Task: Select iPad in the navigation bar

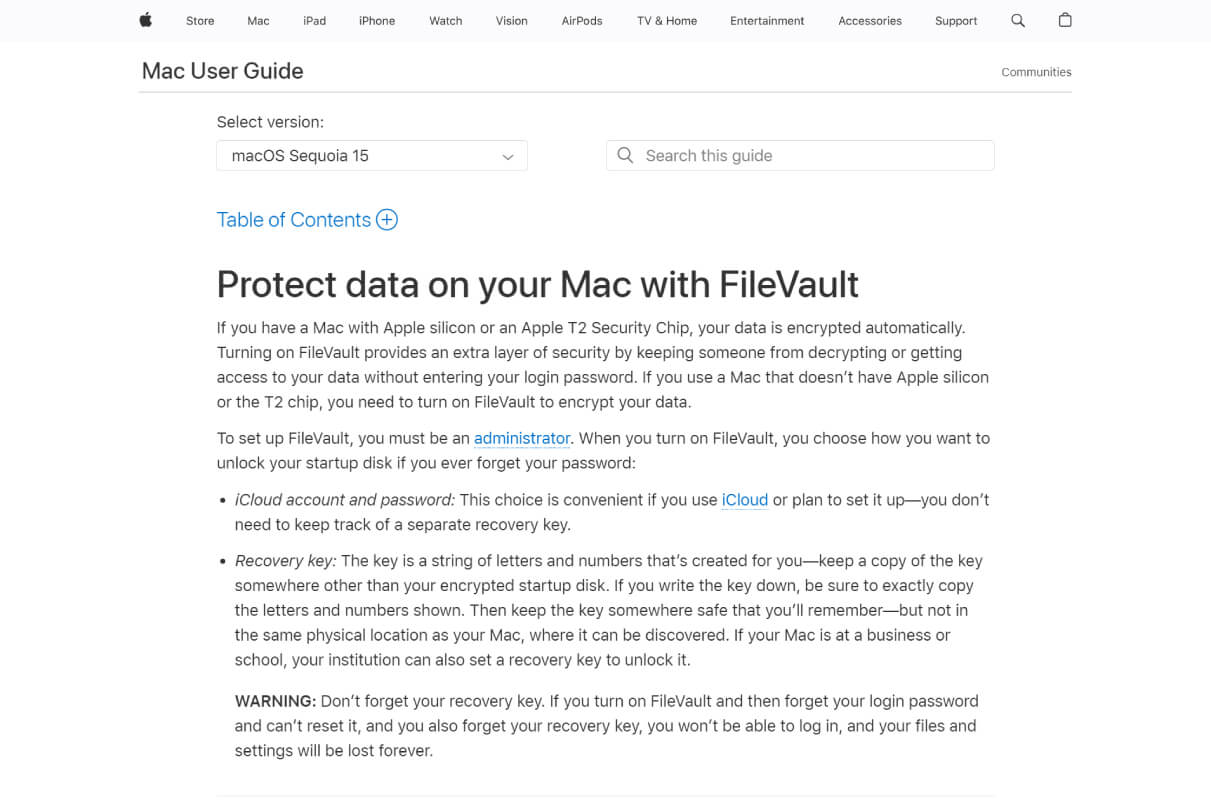Action: tap(315, 21)
